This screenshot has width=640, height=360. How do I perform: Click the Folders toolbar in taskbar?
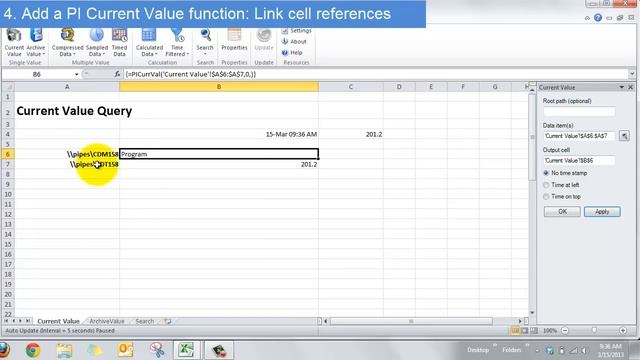click(511, 350)
